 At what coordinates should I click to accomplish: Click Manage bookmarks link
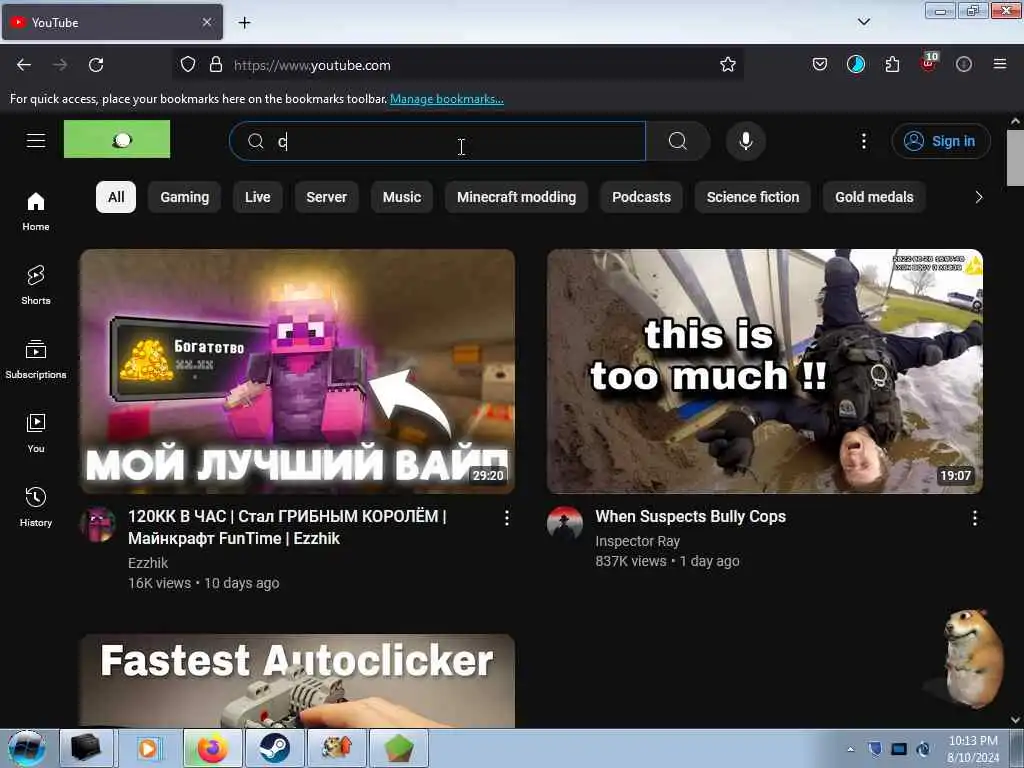coord(447,99)
